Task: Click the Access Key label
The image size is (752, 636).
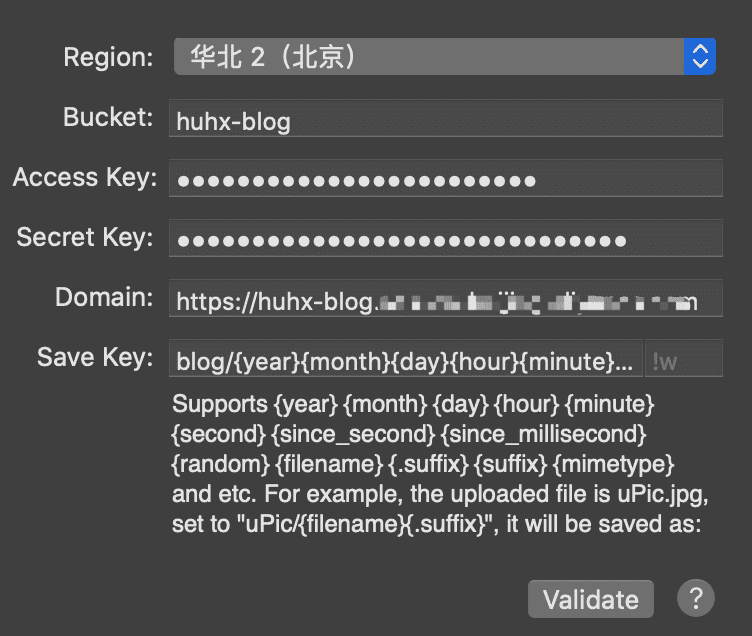Action: [x=85, y=177]
